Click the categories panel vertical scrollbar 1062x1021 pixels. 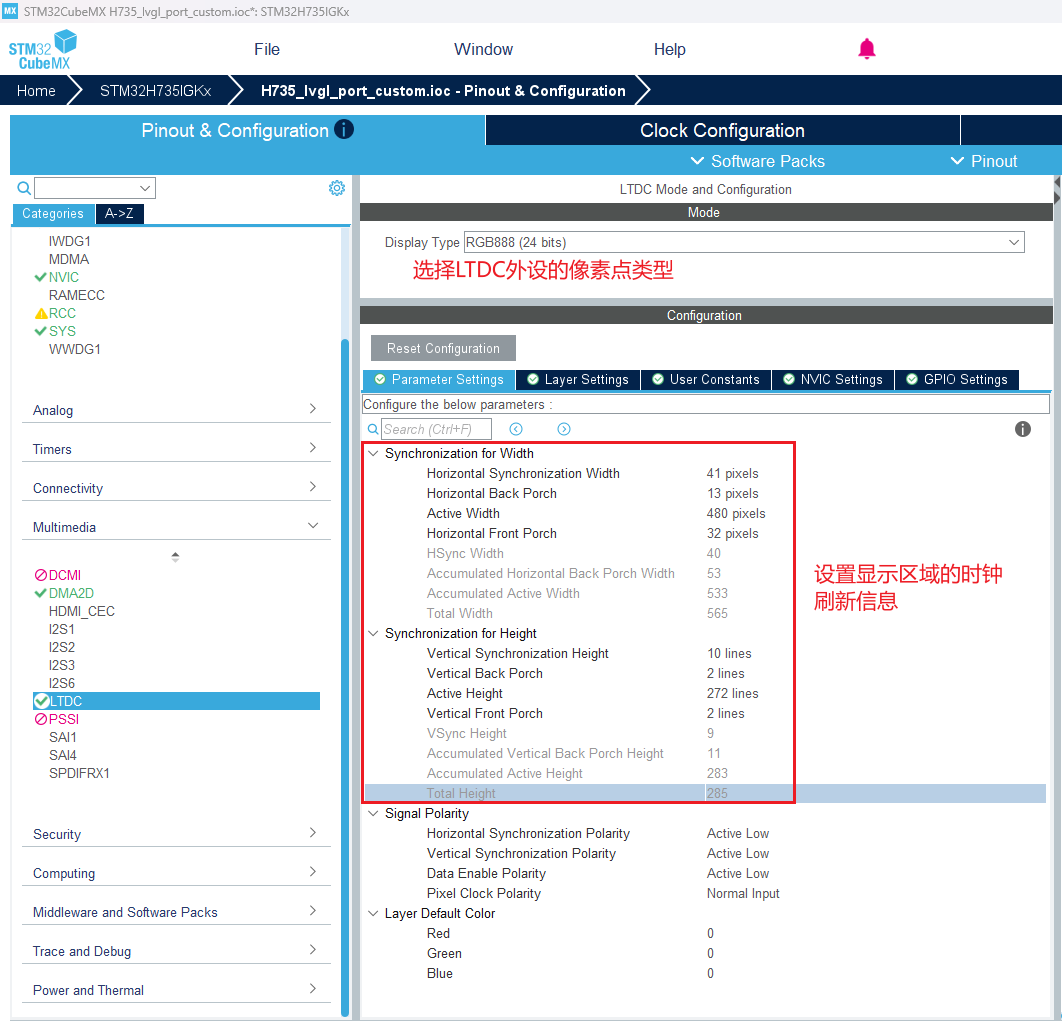pyautogui.click(x=345, y=678)
